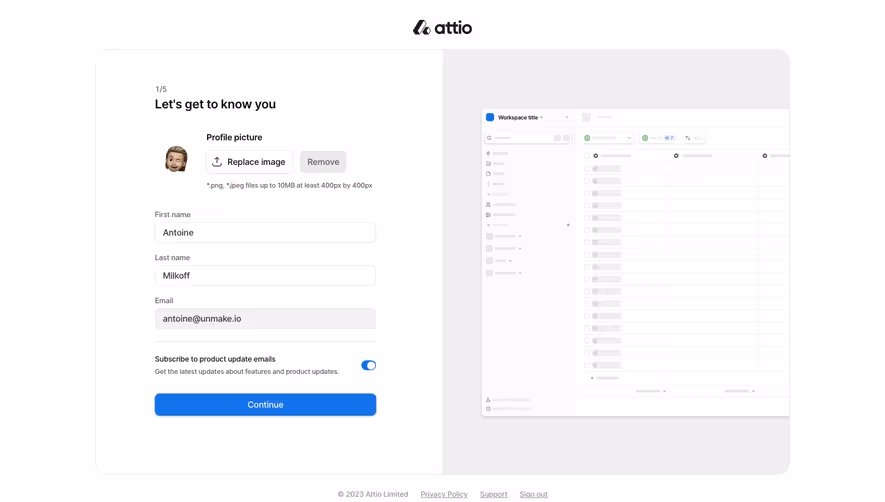Toggle product update emails subscription

[x=369, y=365]
